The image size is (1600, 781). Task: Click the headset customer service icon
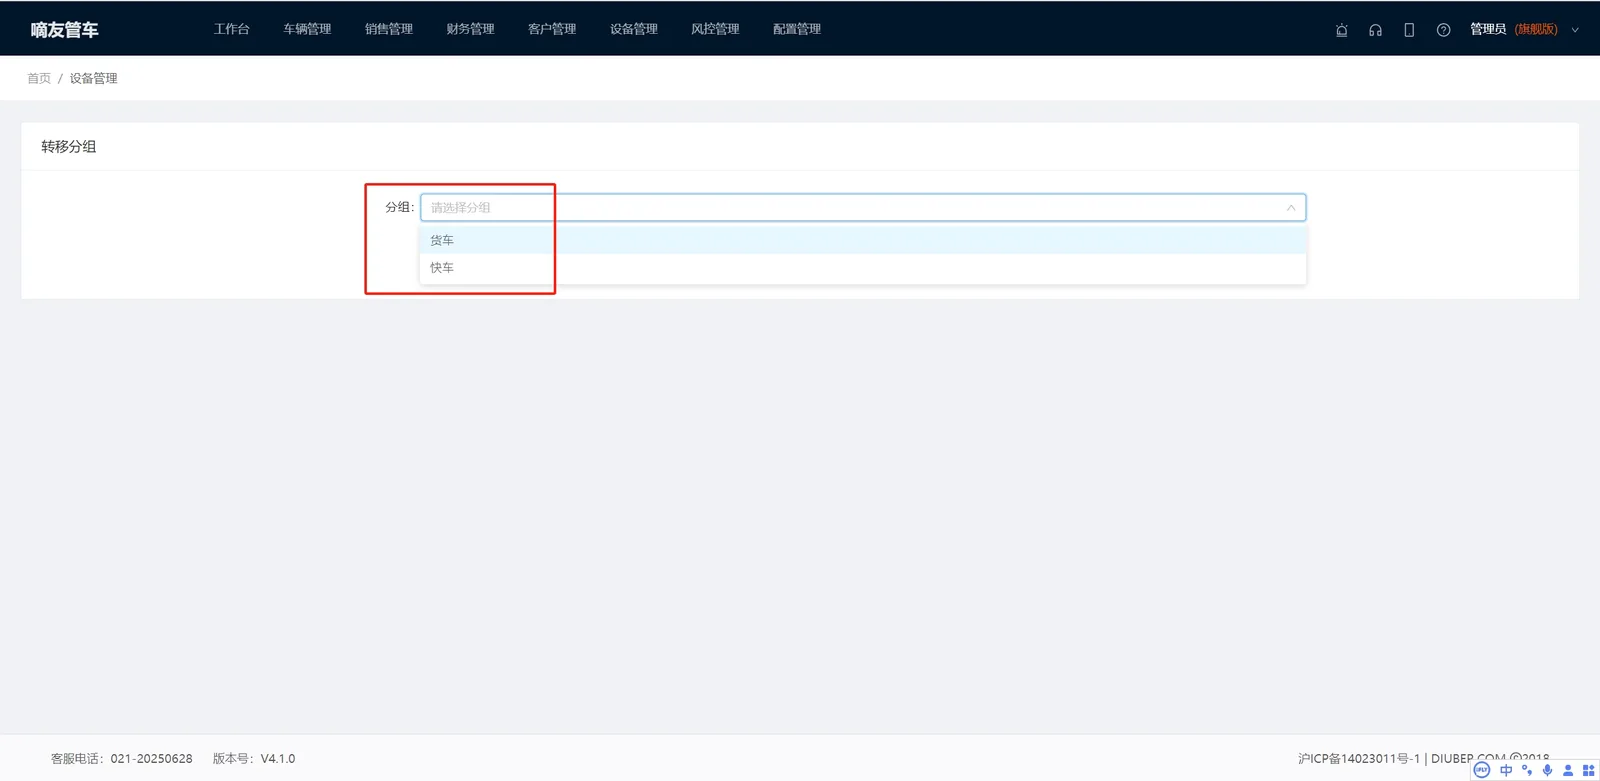[x=1376, y=30]
